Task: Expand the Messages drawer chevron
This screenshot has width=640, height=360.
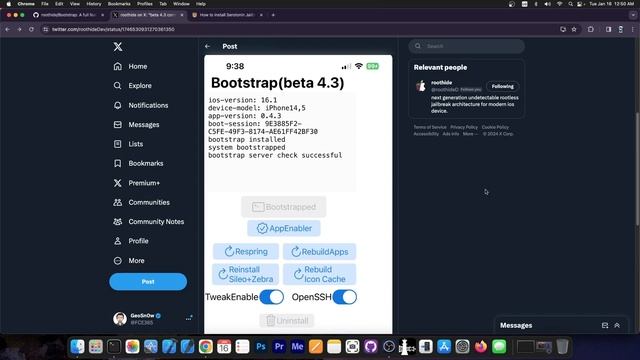Action: [x=617, y=325]
